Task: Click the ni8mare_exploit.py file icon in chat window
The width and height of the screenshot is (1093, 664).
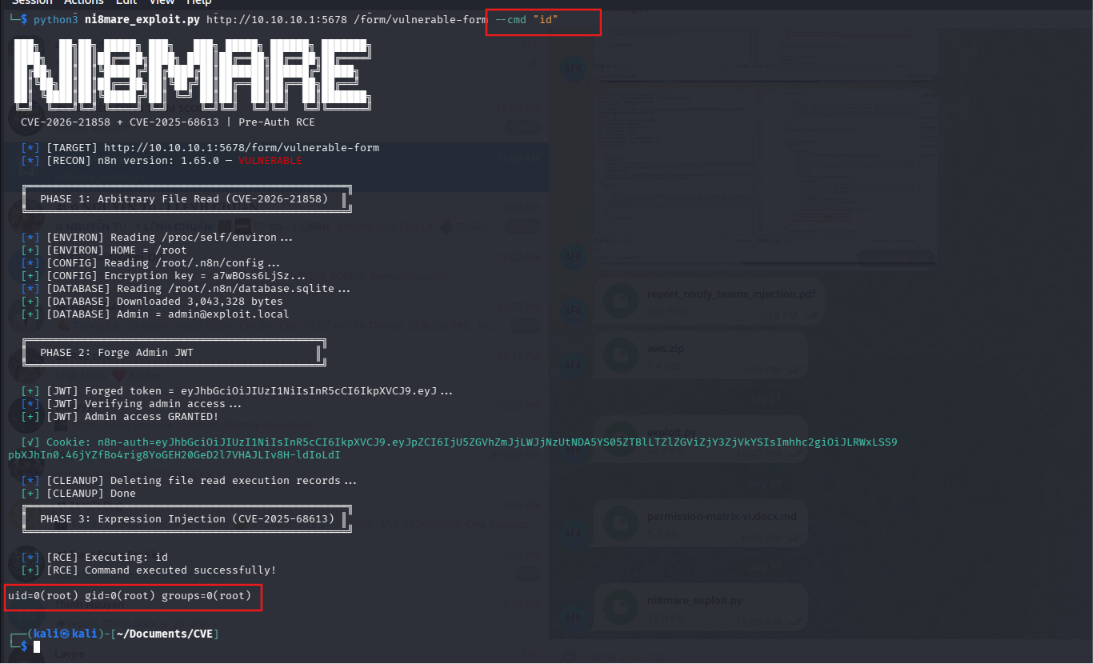Action: (620, 607)
